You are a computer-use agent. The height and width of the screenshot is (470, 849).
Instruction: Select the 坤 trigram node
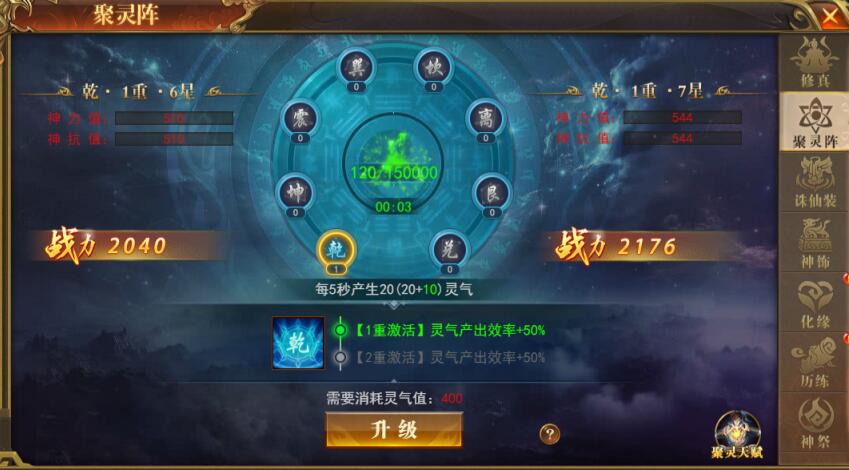pyautogui.click(x=295, y=193)
